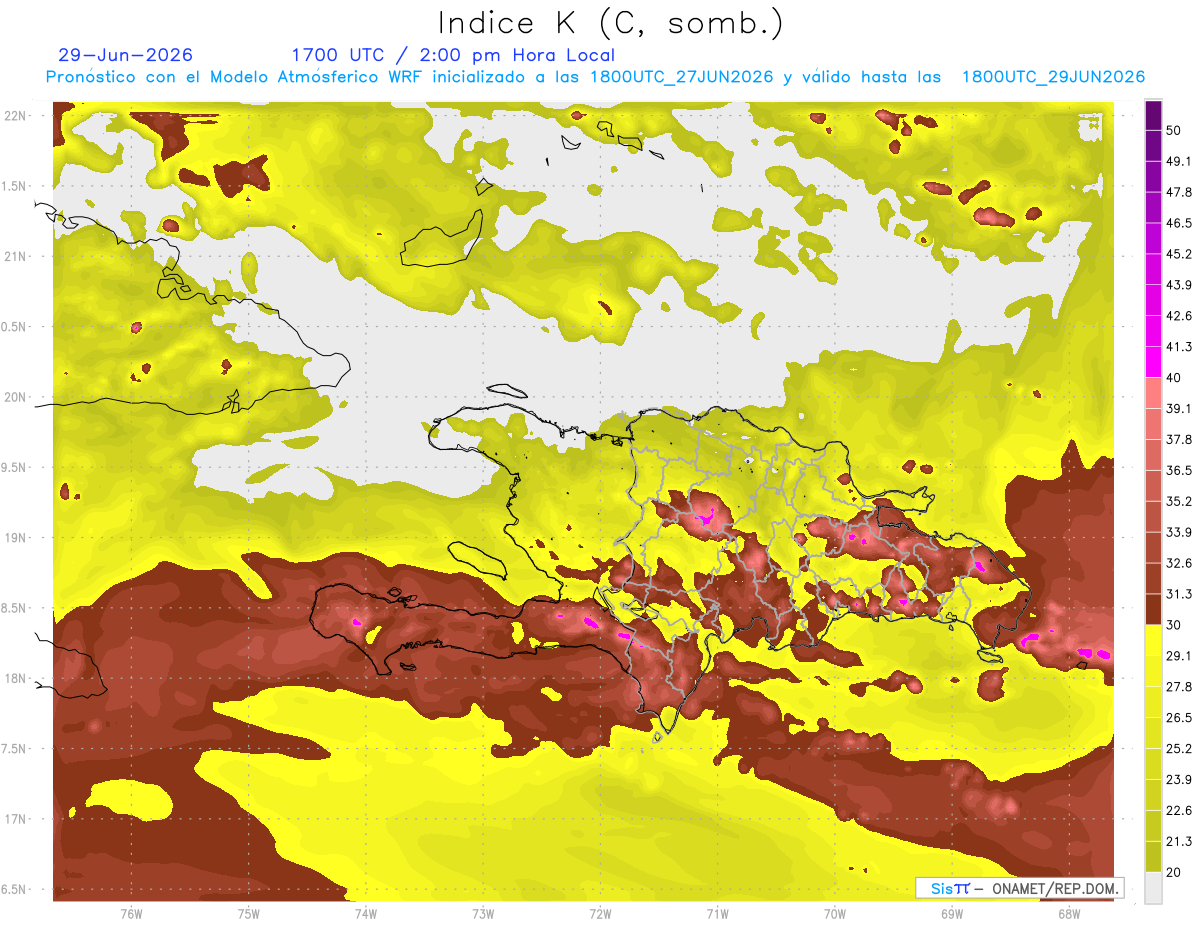Click the "47.8" colorbar value

click(1179, 192)
